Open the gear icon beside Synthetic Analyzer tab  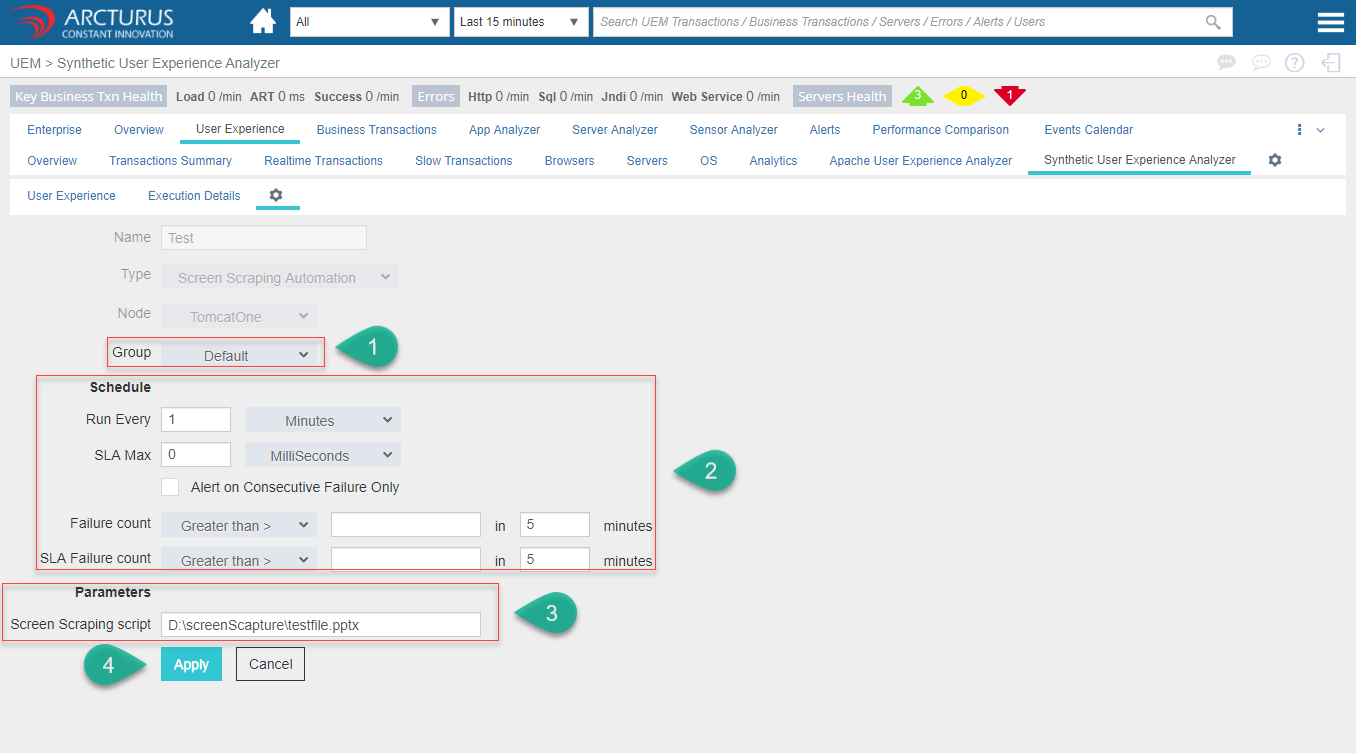pos(1275,160)
